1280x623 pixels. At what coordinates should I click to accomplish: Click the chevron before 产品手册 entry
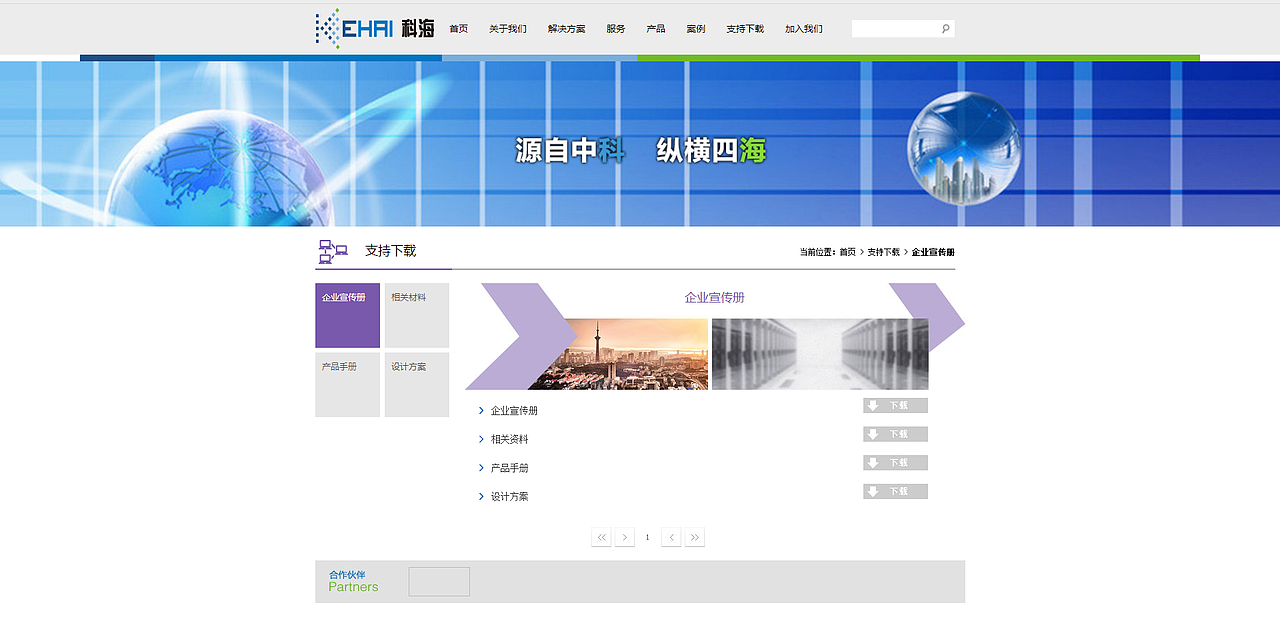pyautogui.click(x=481, y=468)
